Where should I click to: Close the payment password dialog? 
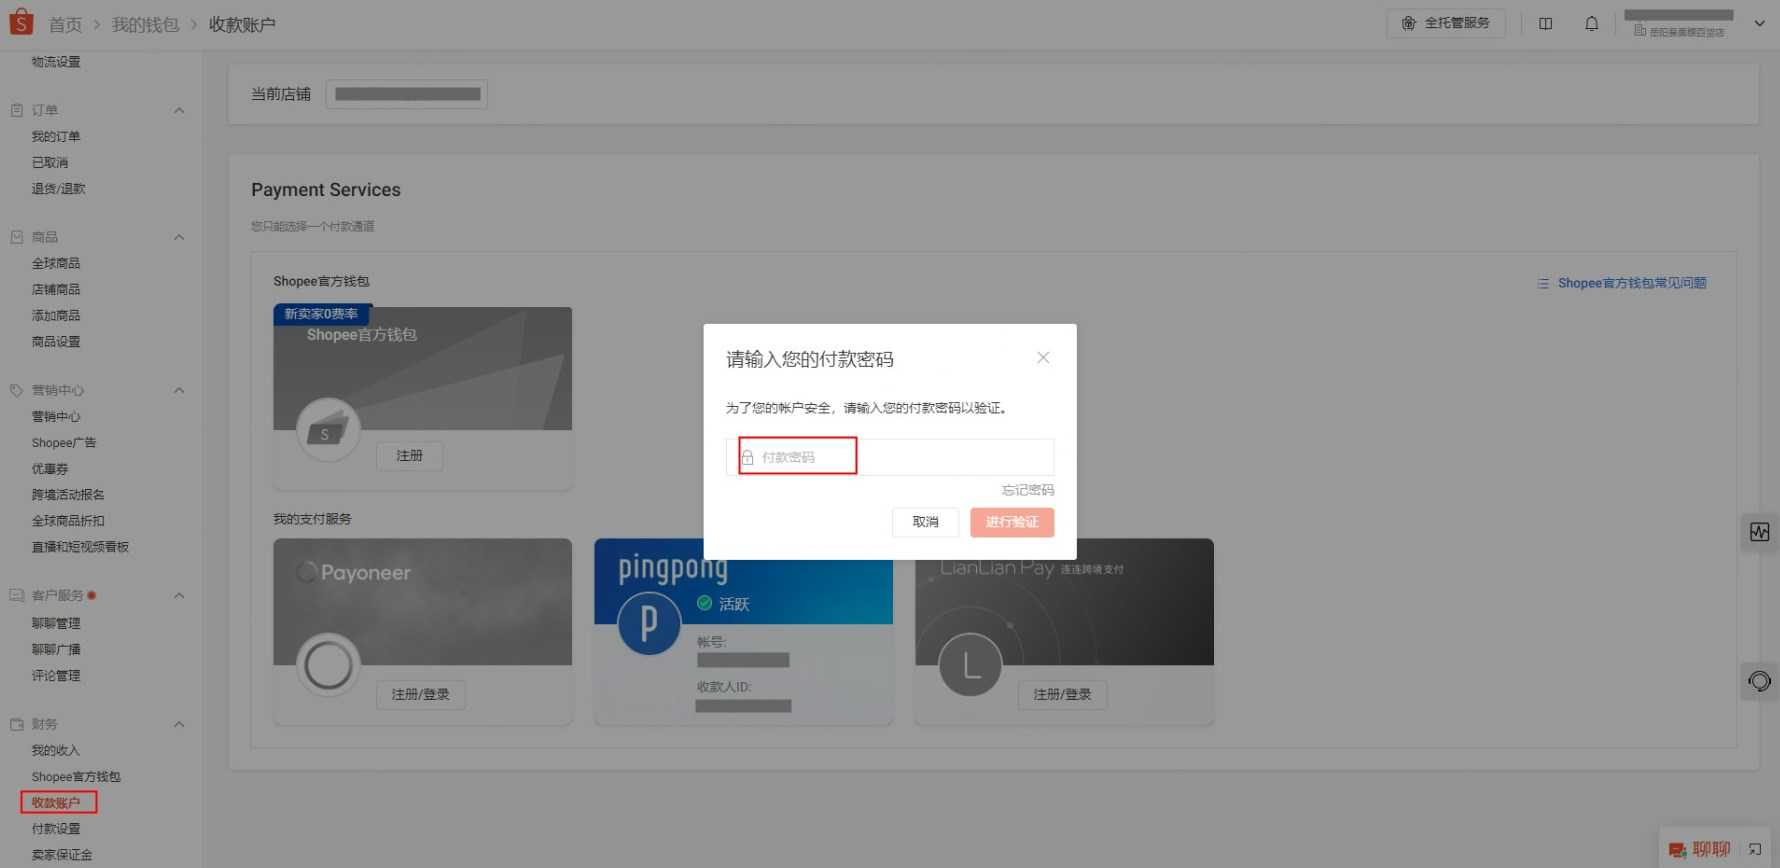click(x=1043, y=357)
